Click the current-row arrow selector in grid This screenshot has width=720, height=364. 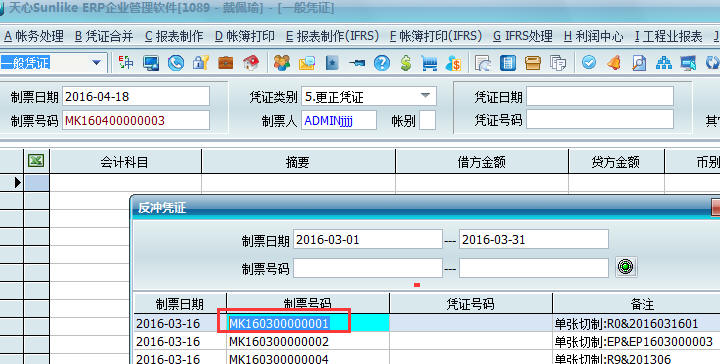(17, 183)
